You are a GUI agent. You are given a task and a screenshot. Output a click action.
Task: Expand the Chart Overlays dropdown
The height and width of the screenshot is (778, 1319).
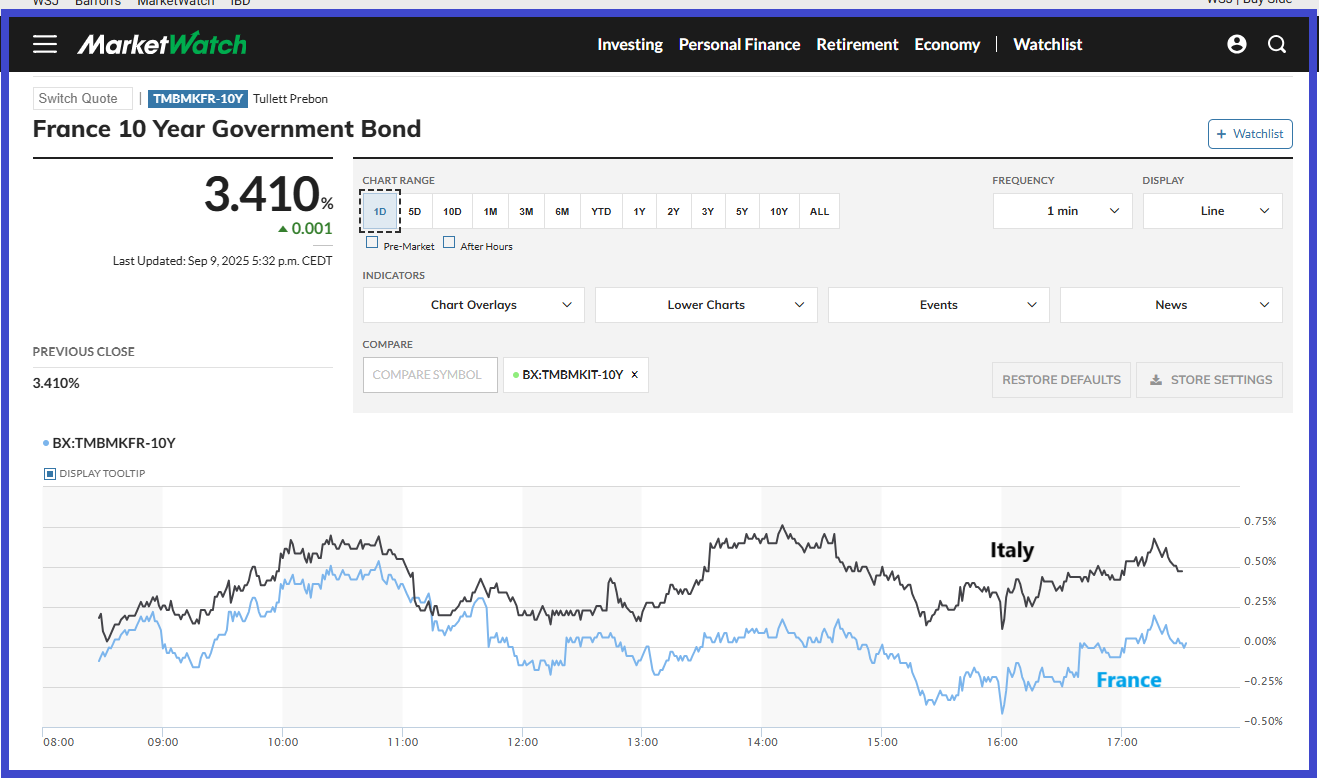point(473,305)
